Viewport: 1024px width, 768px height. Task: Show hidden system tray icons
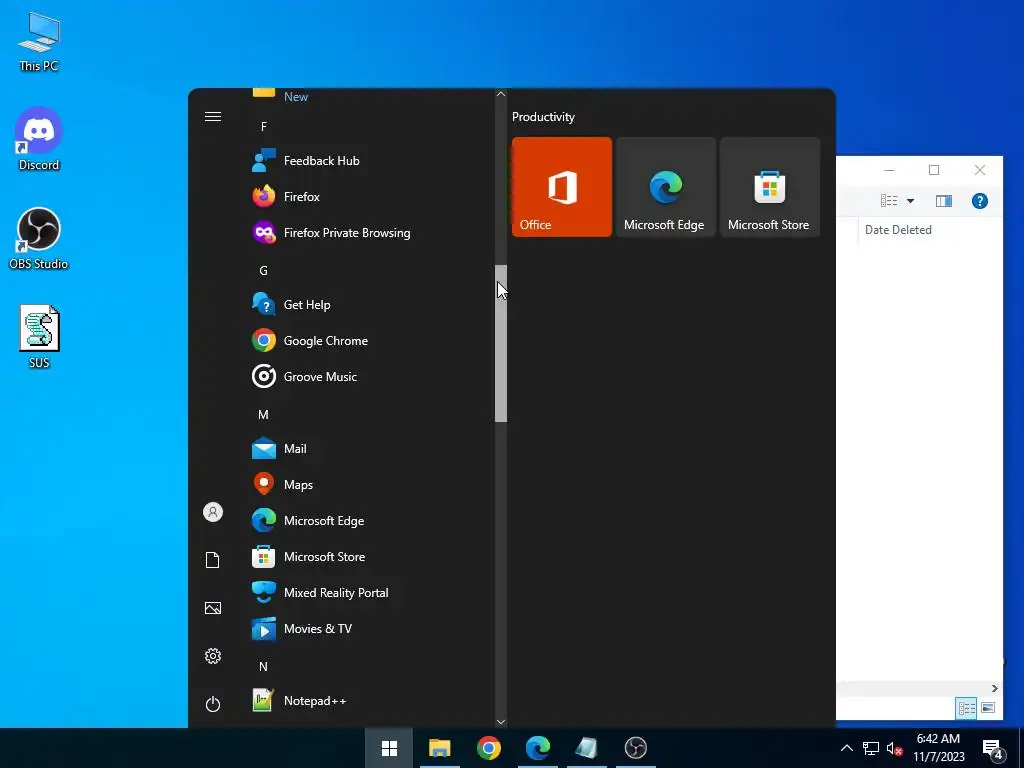pyautogui.click(x=846, y=748)
